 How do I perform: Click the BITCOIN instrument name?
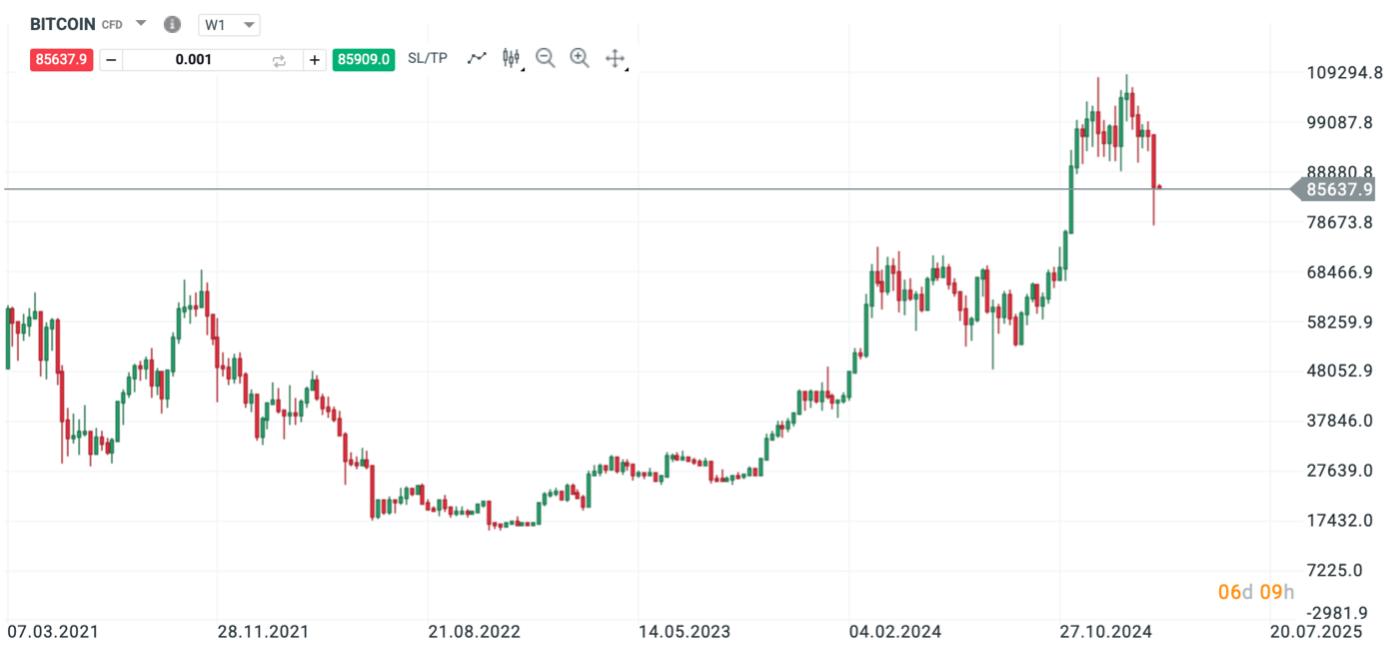point(63,24)
